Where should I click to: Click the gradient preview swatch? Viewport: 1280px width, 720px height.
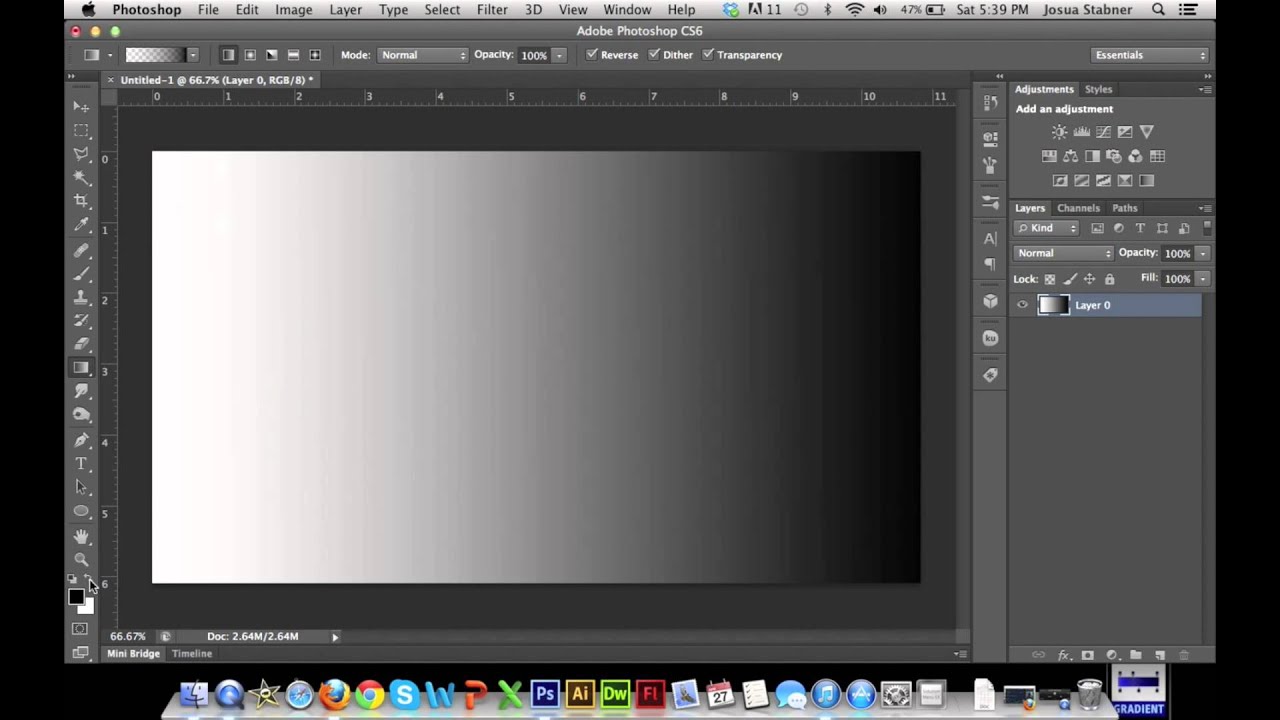click(154, 55)
